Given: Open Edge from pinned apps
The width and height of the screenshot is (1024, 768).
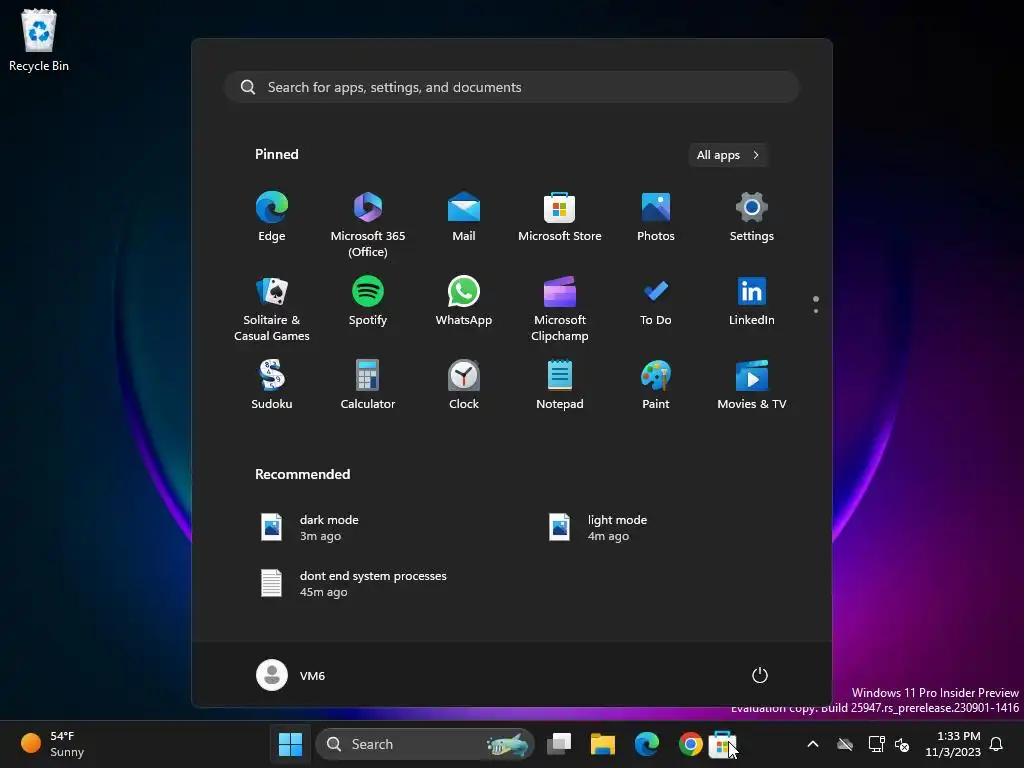Looking at the screenshot, I should 272,217.
